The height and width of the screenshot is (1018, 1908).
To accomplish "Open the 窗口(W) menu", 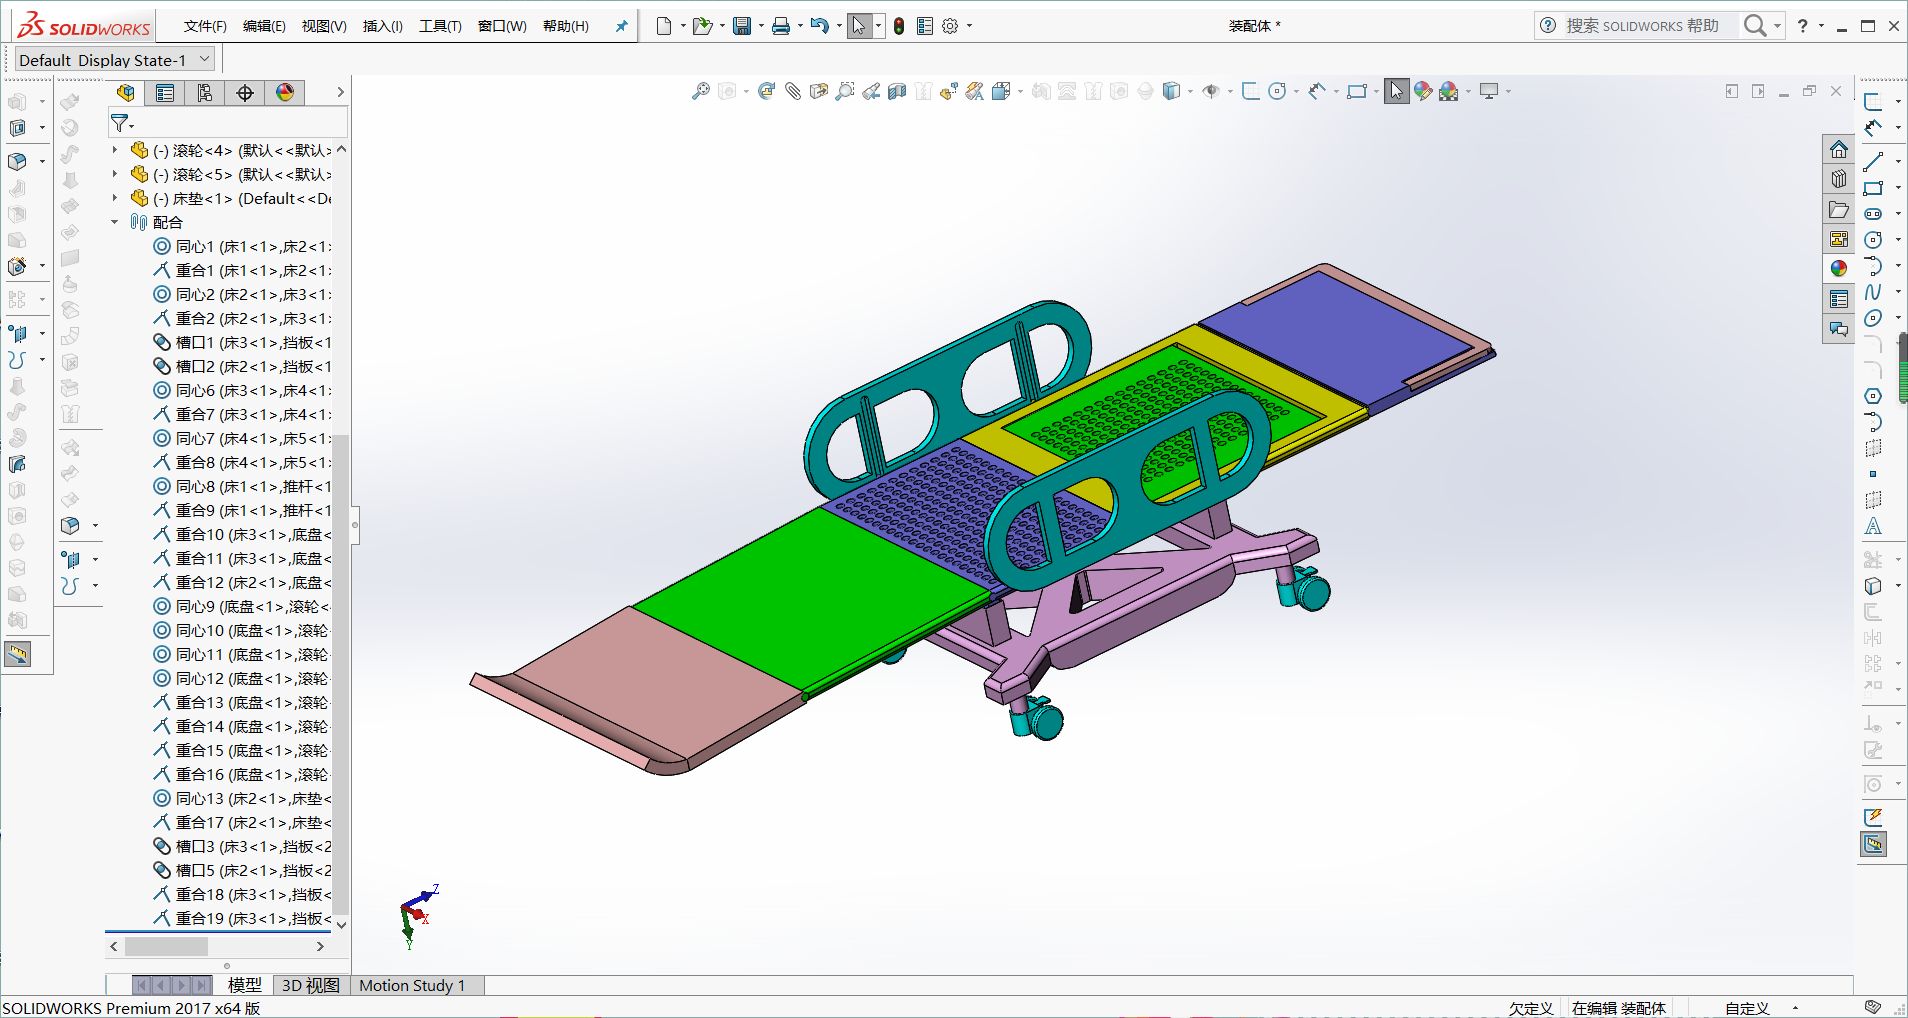I will (502, 26).
